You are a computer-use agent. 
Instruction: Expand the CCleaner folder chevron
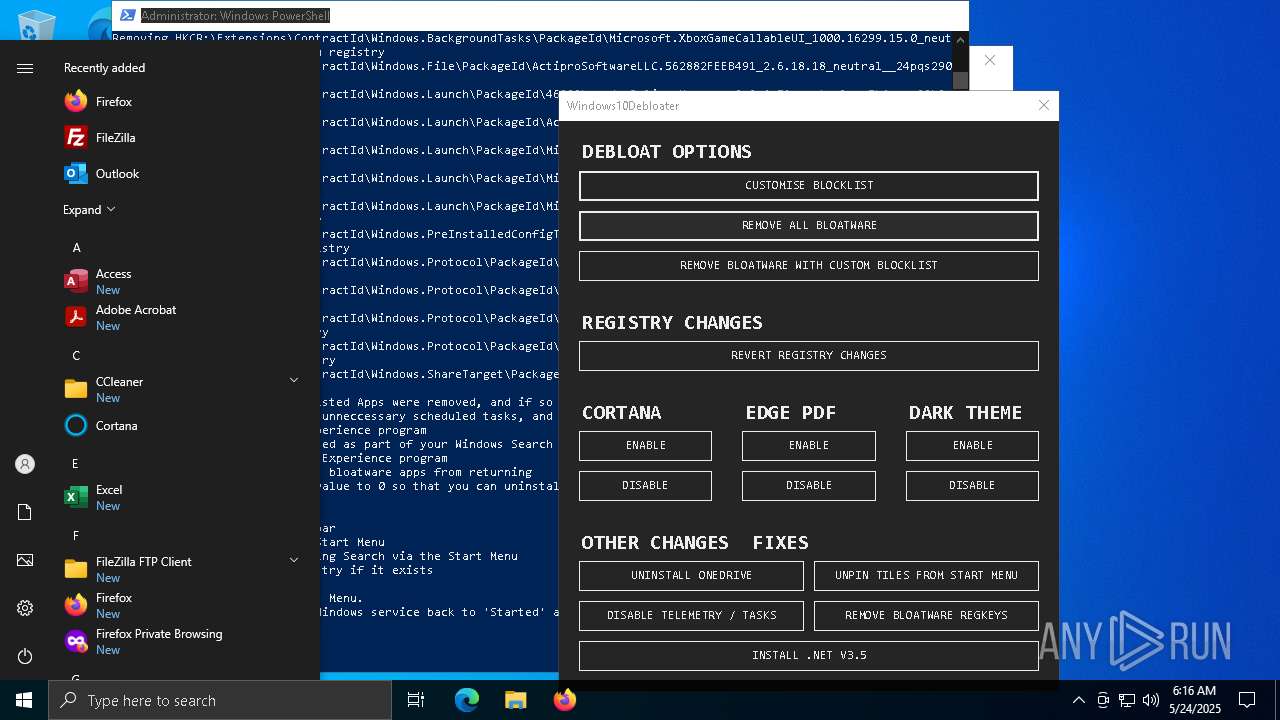tap(294, 380)
